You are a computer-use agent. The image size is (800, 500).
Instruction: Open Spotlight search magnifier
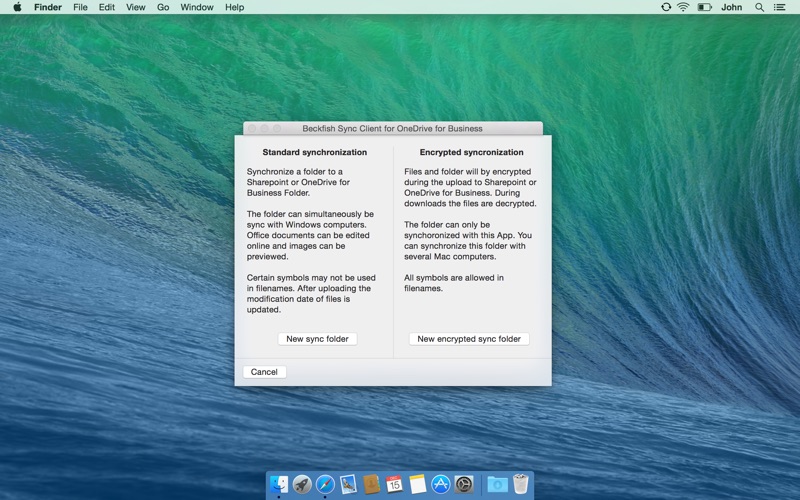coord(759,7)
